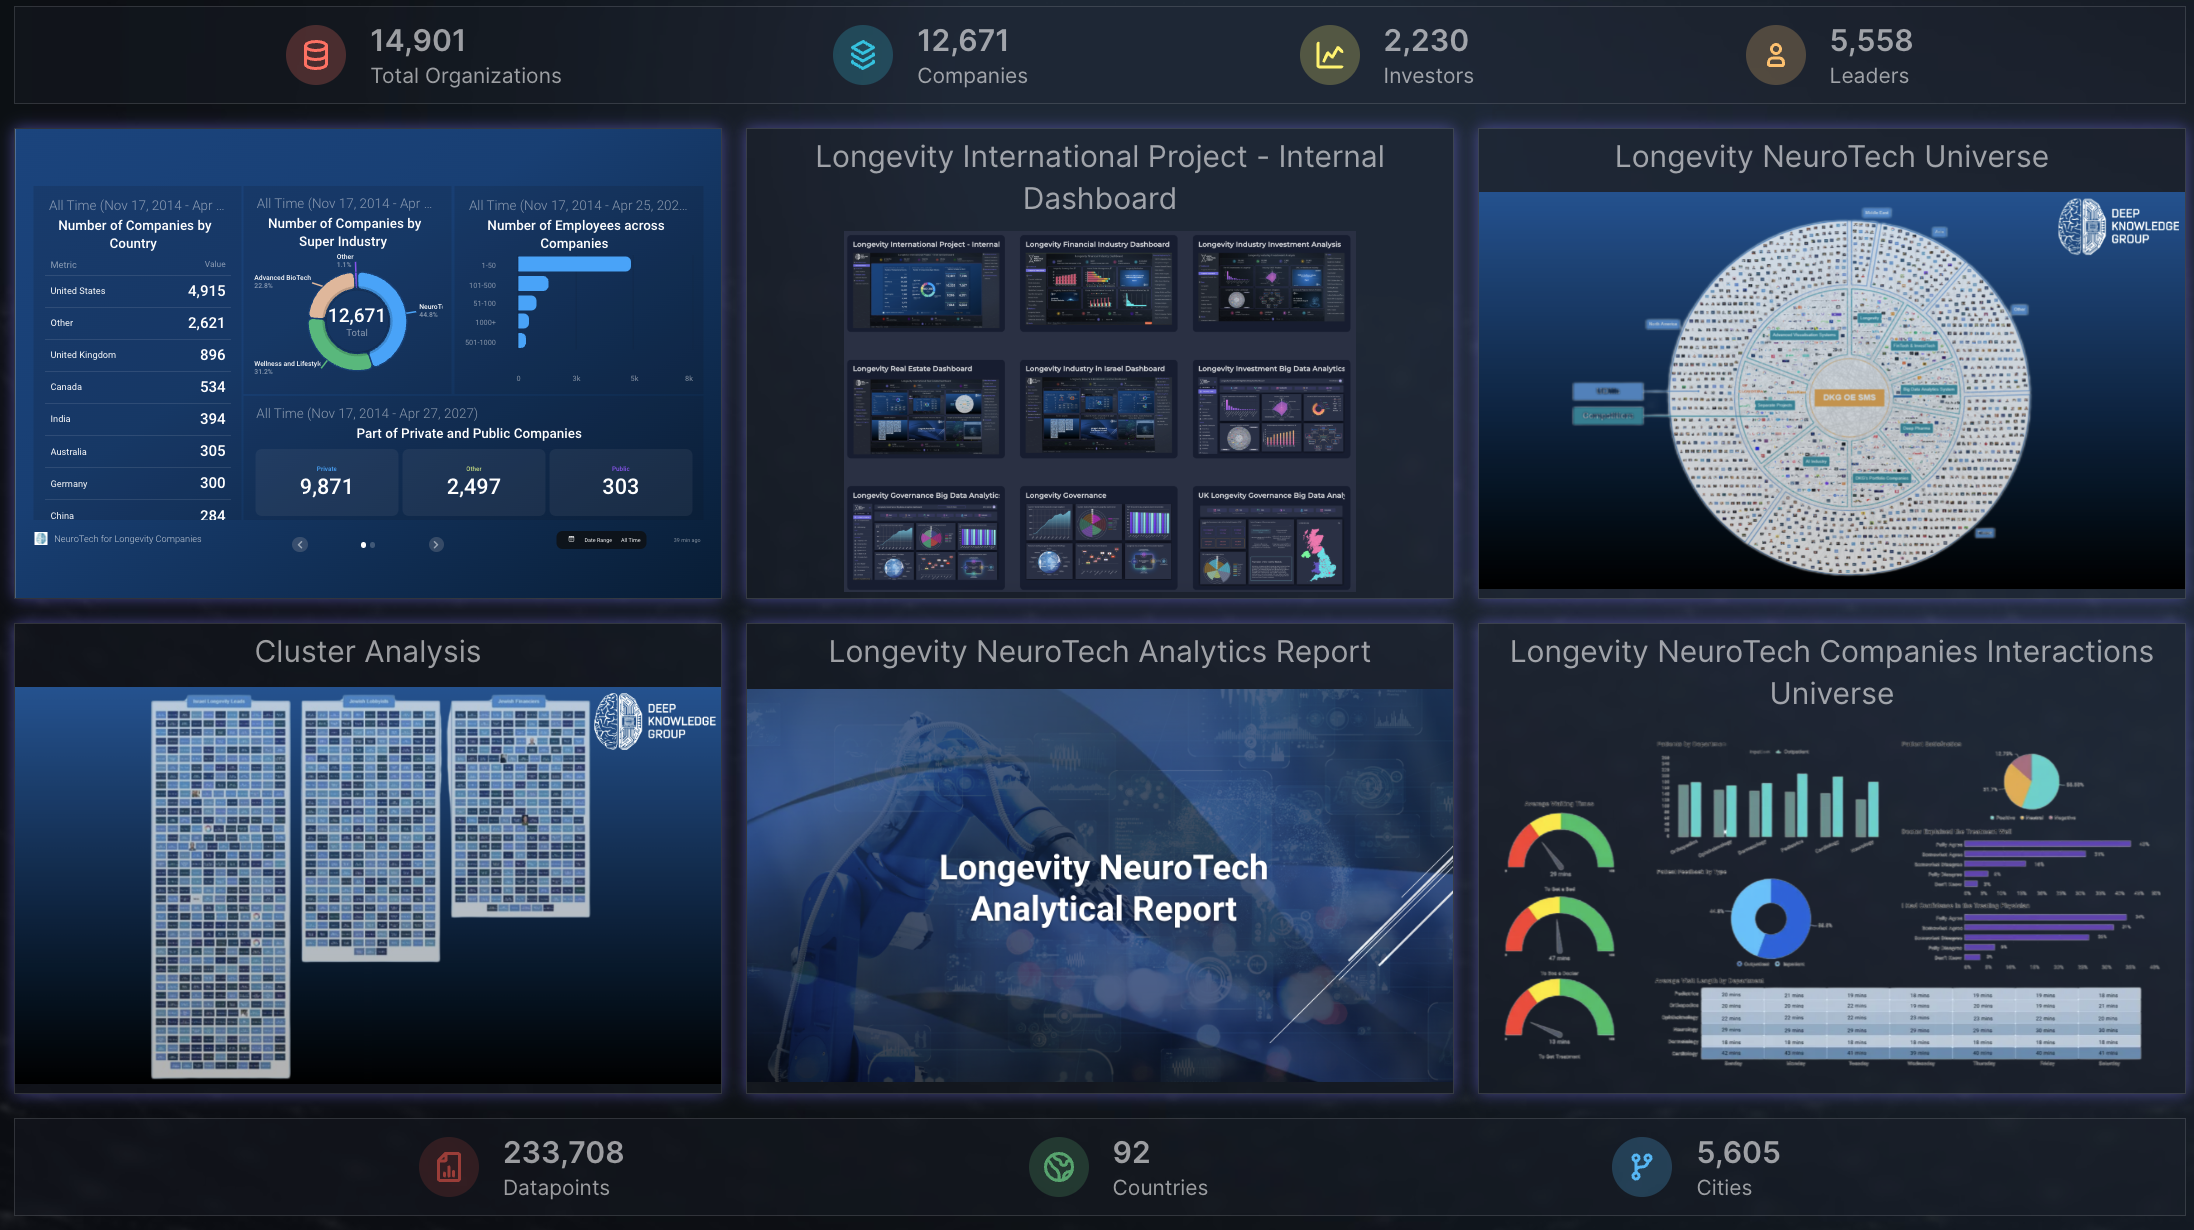Select the second carousel page dot
This screenshot has width=2194, height=1230.
click(373, 545)
